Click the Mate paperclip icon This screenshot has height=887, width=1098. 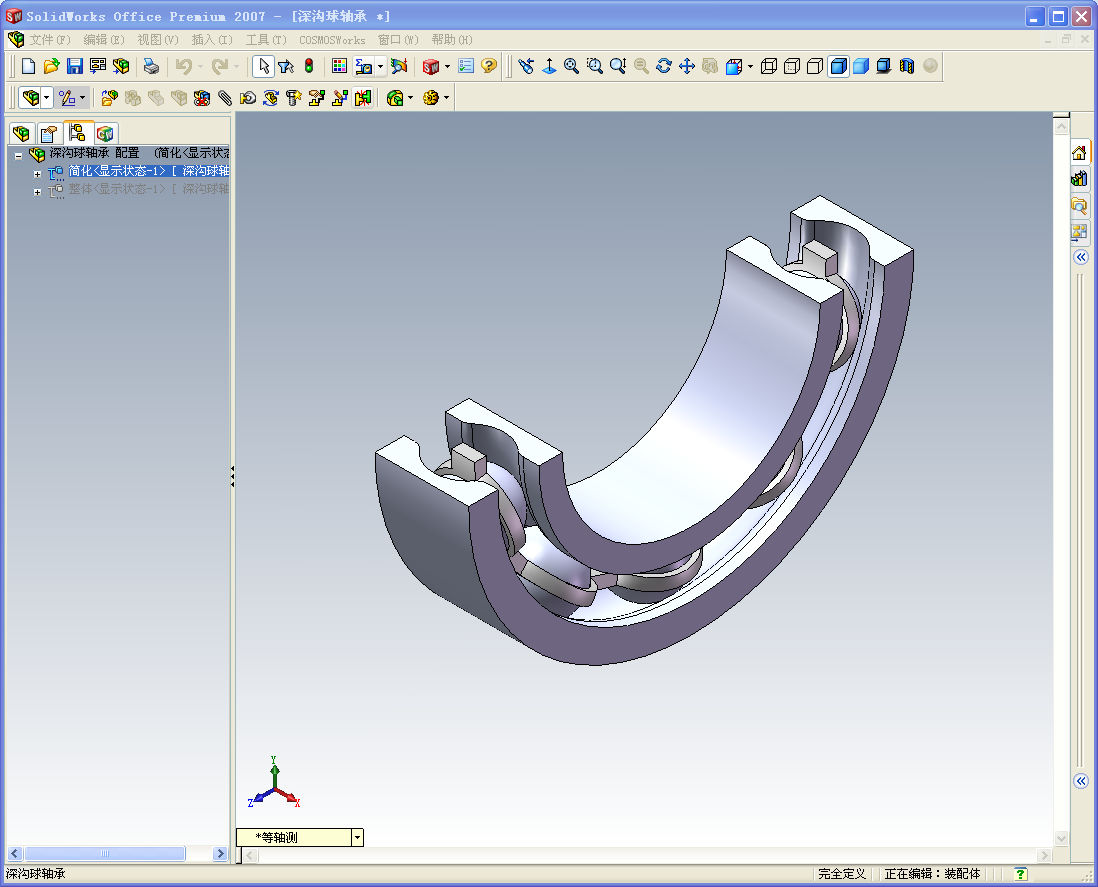(225, 98)
